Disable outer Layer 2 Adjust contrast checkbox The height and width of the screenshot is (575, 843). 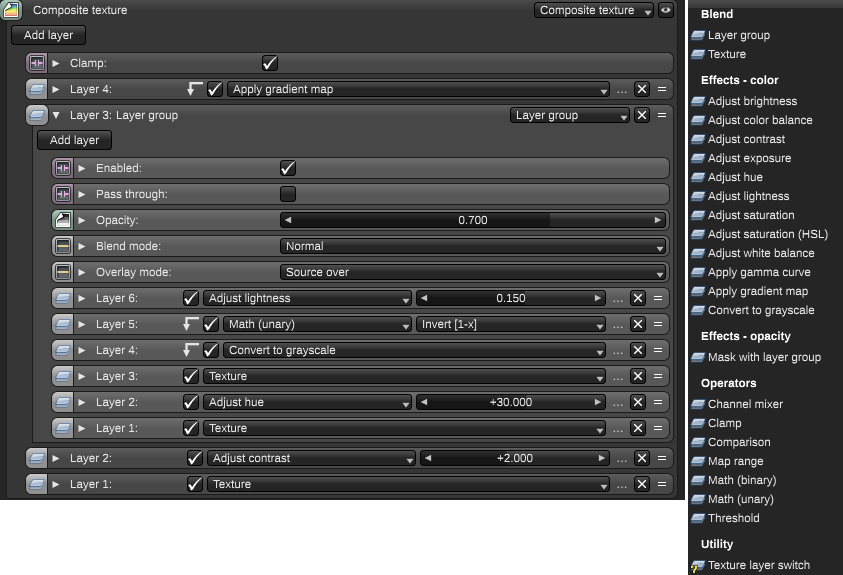pos(195,458)
